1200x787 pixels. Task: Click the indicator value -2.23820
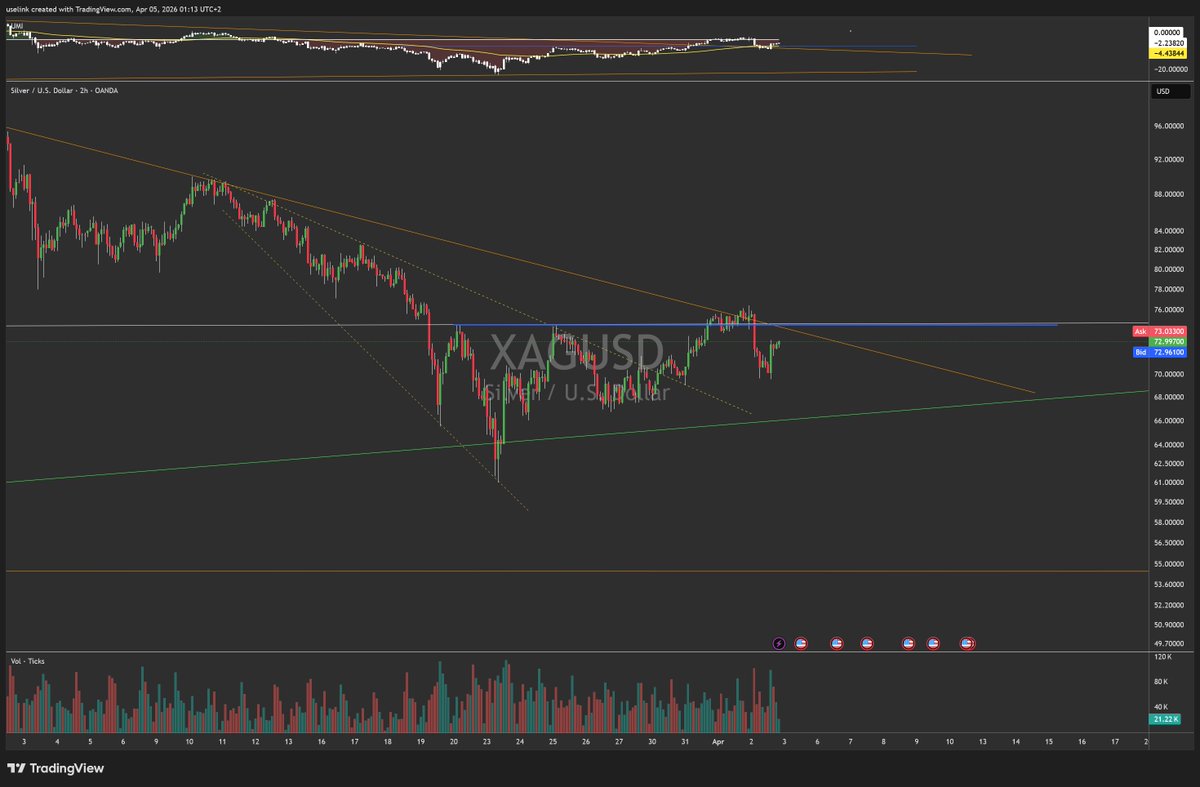click(x=1169, y=43)
